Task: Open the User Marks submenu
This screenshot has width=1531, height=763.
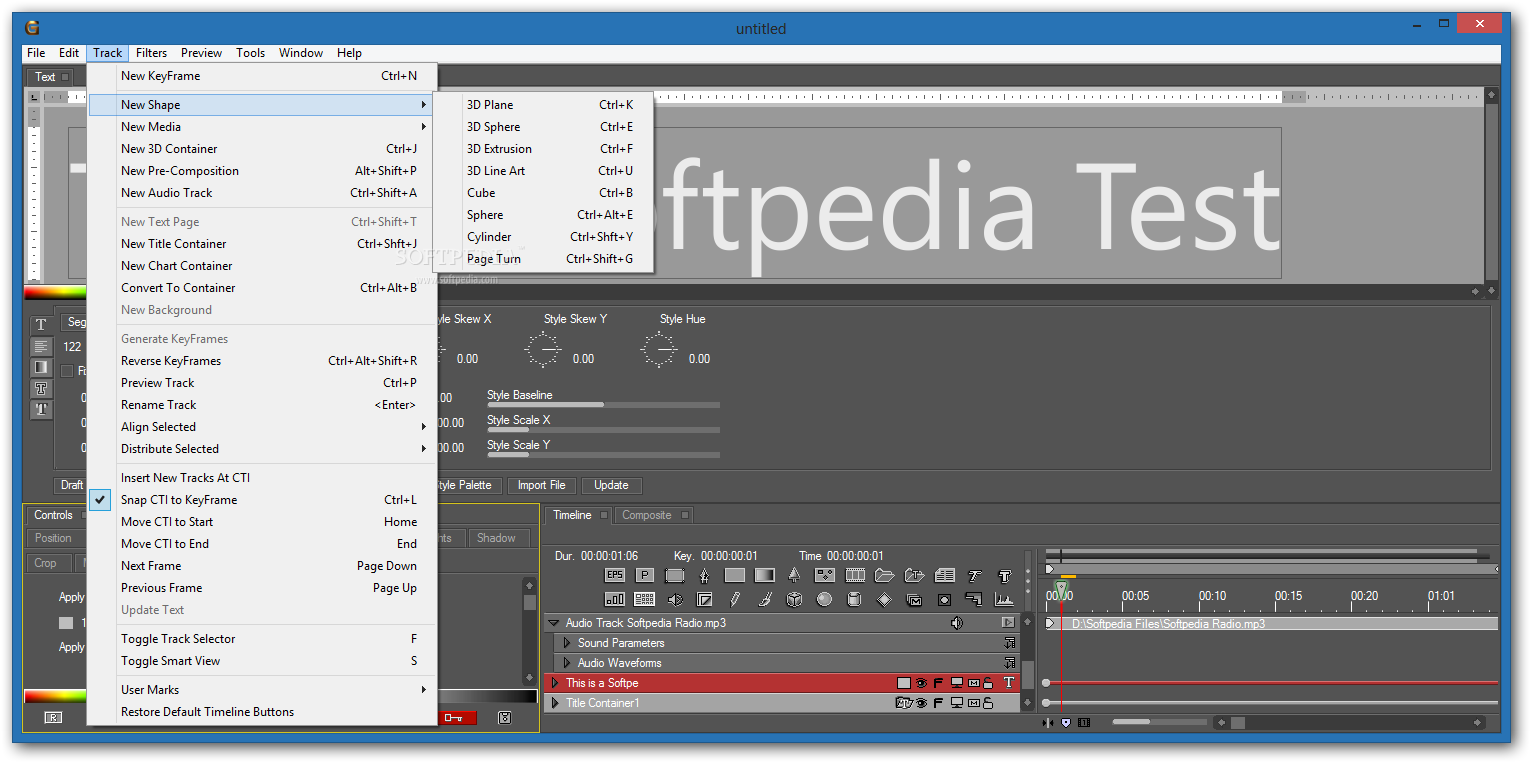Action: coord(262,690)
